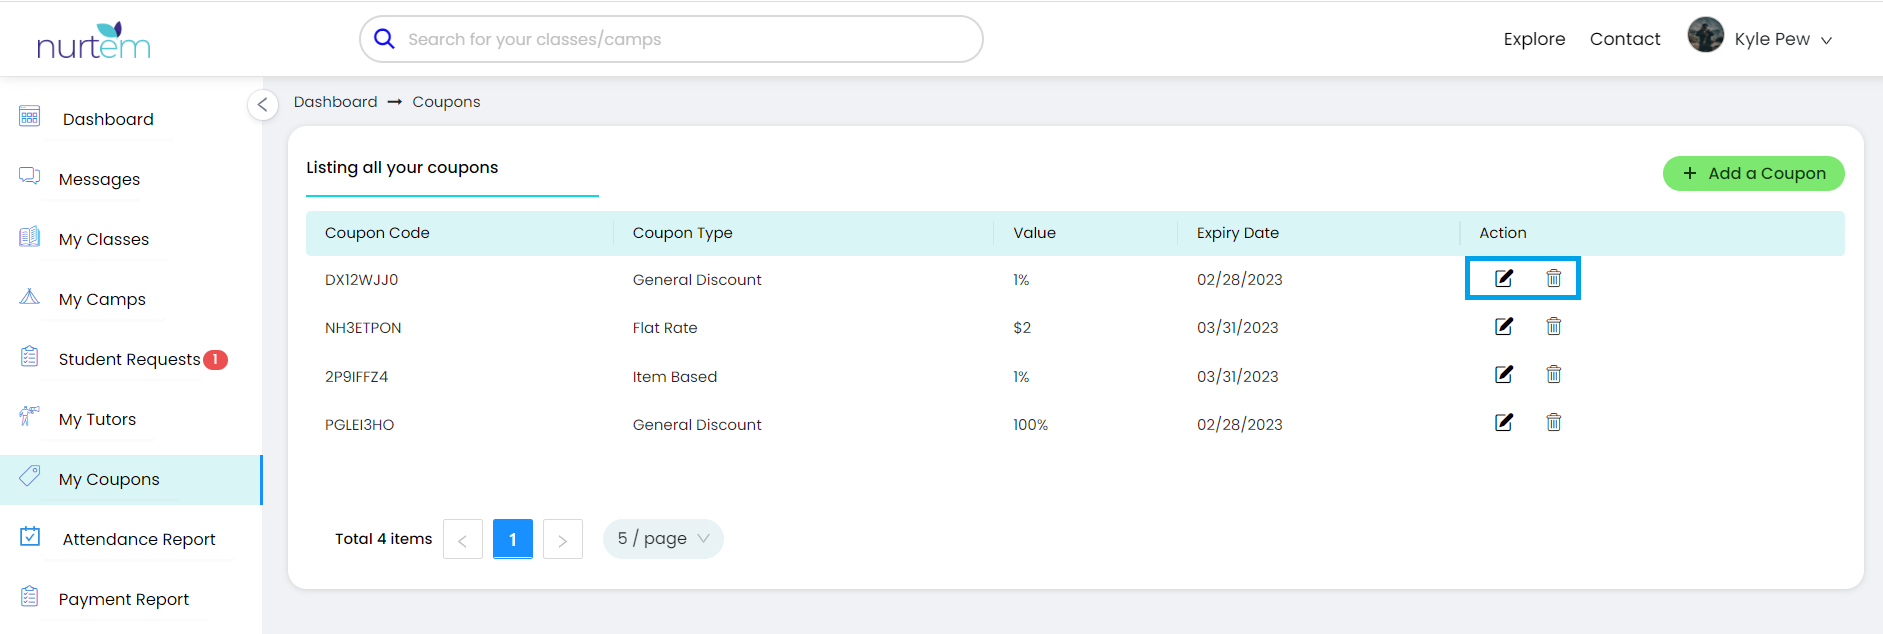Open the 5 / page size dropdown
The height and width of the screenshot is (634, 1883).
point(663,539)
